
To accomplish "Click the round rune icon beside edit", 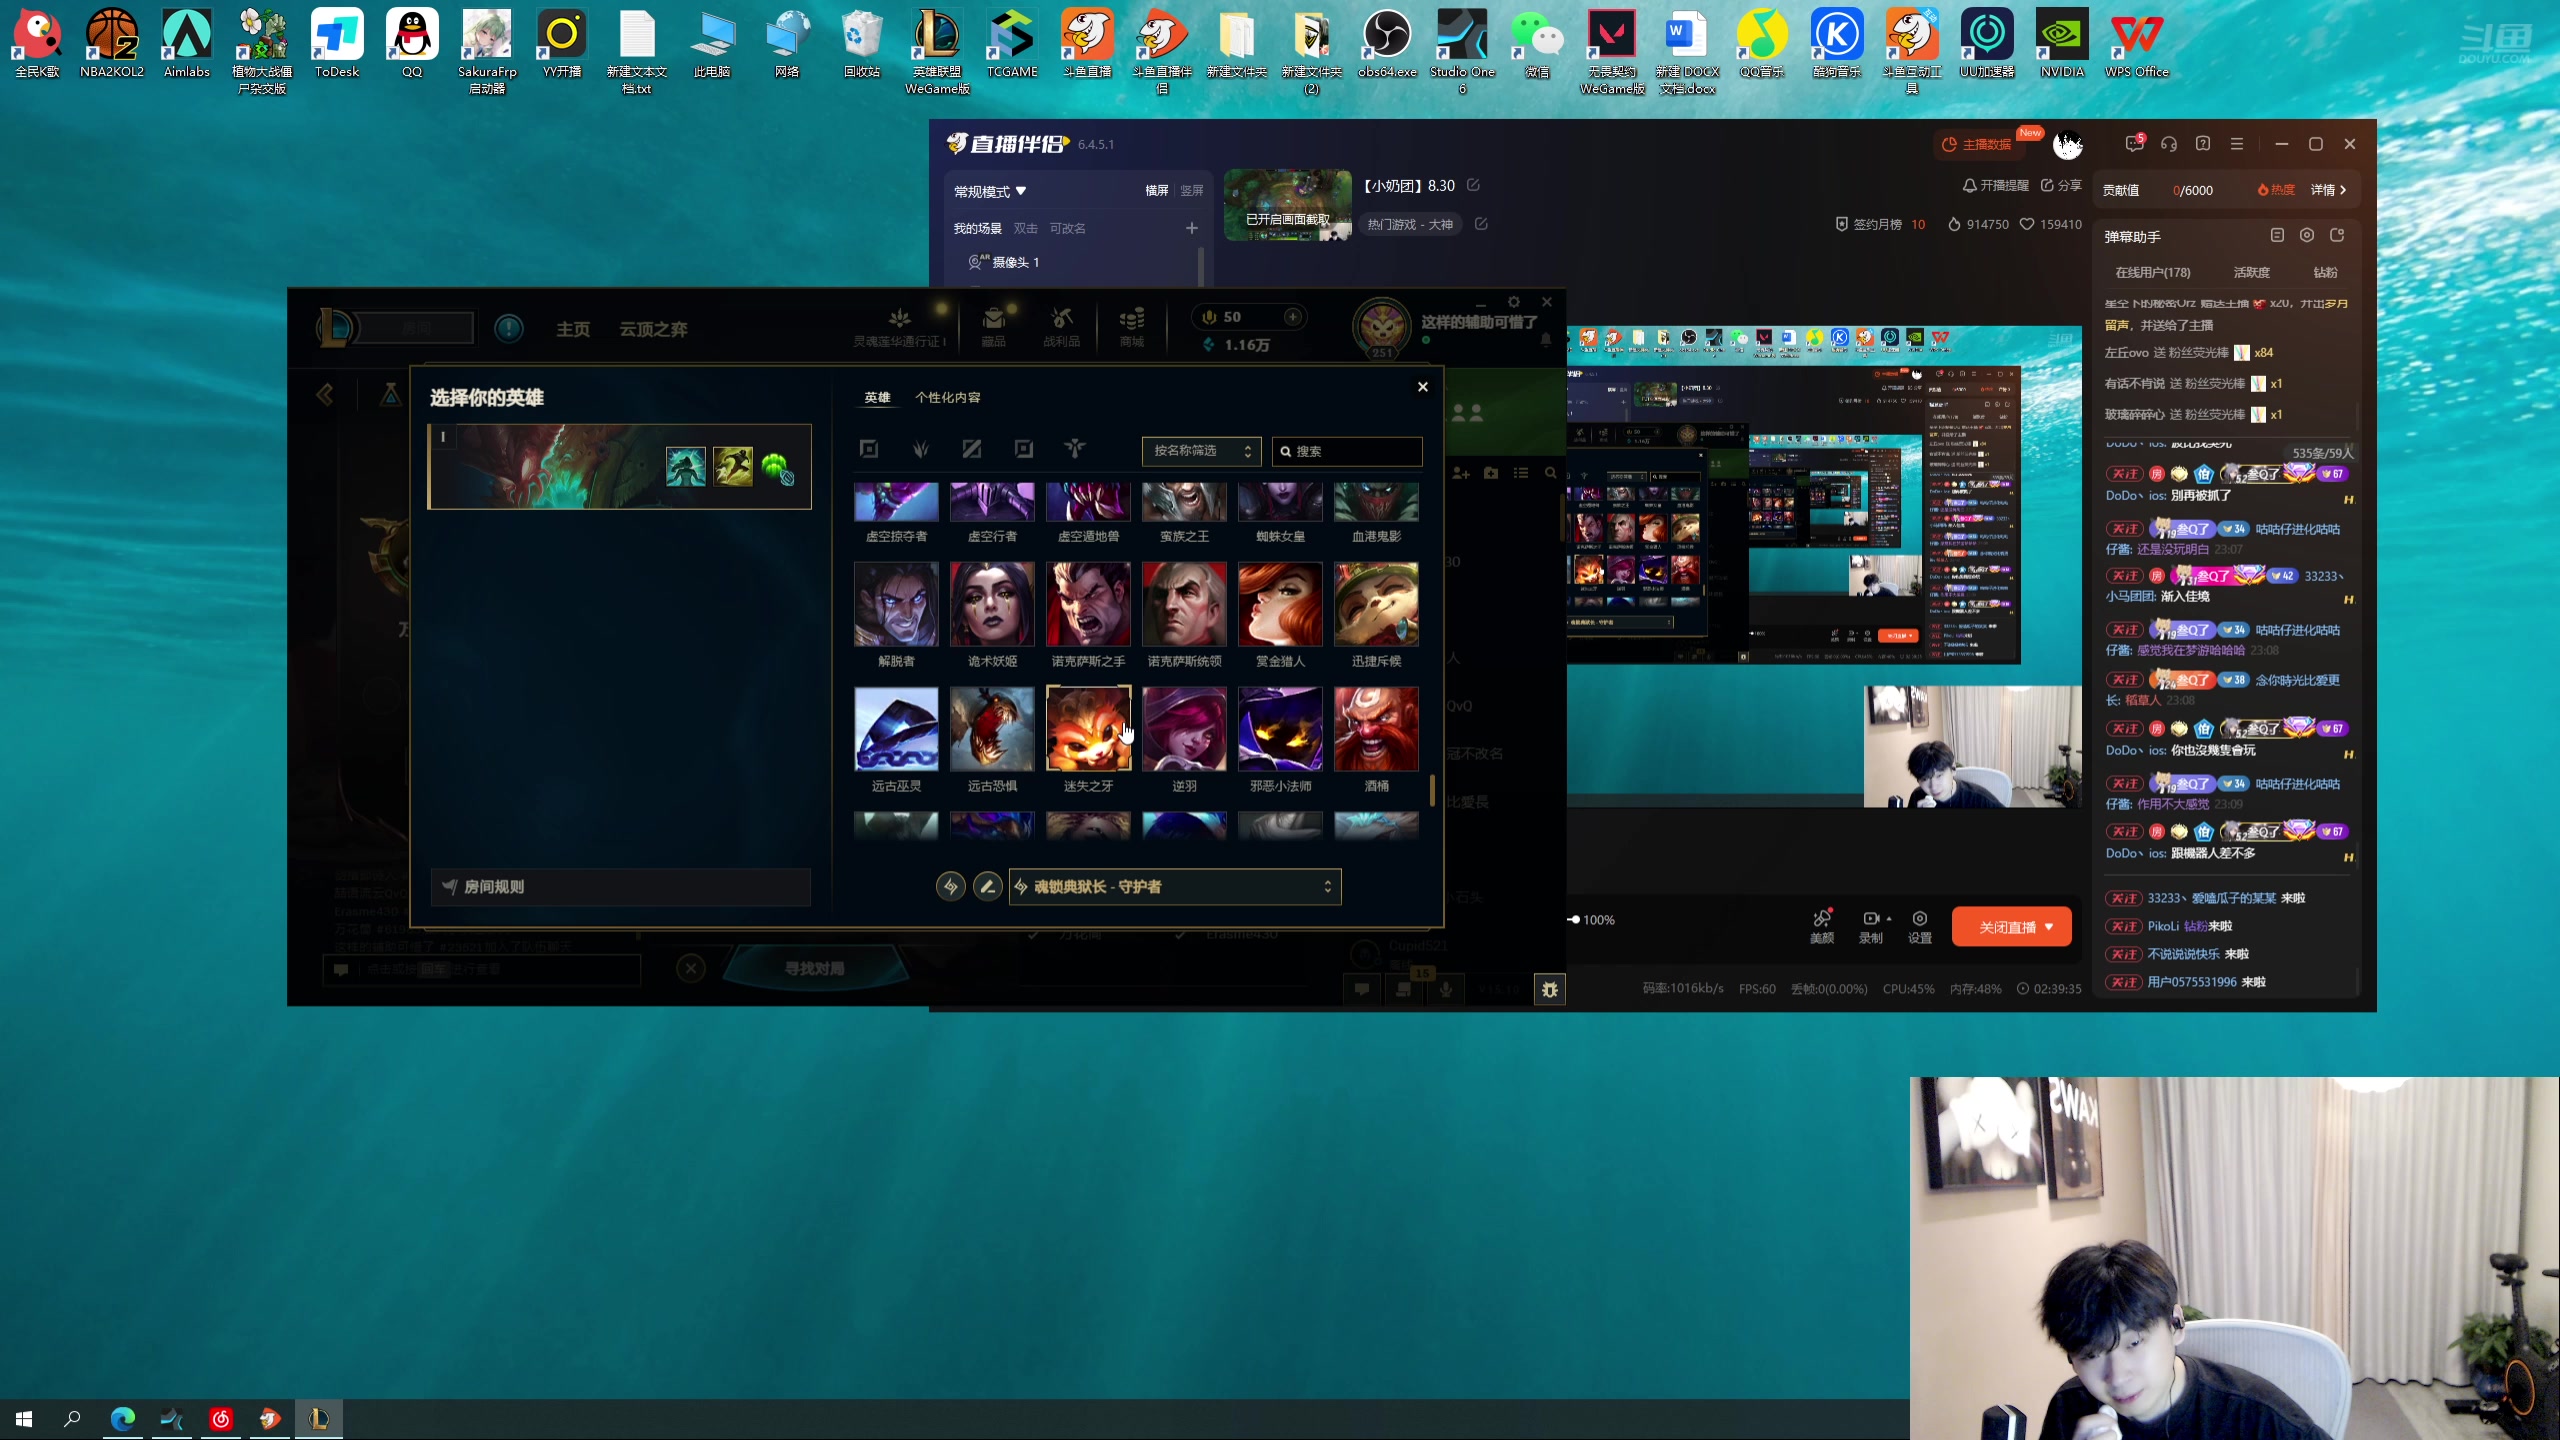I will [951, 887].
